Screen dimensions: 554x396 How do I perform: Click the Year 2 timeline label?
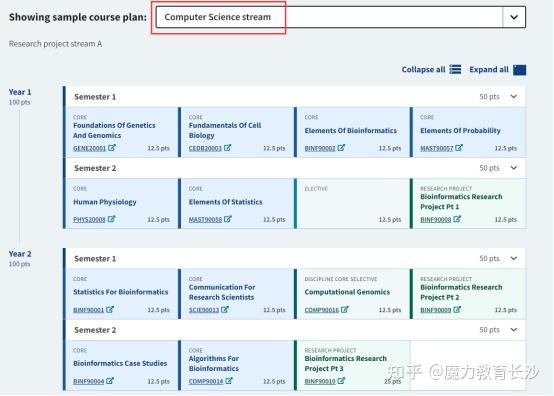(20, 254)
